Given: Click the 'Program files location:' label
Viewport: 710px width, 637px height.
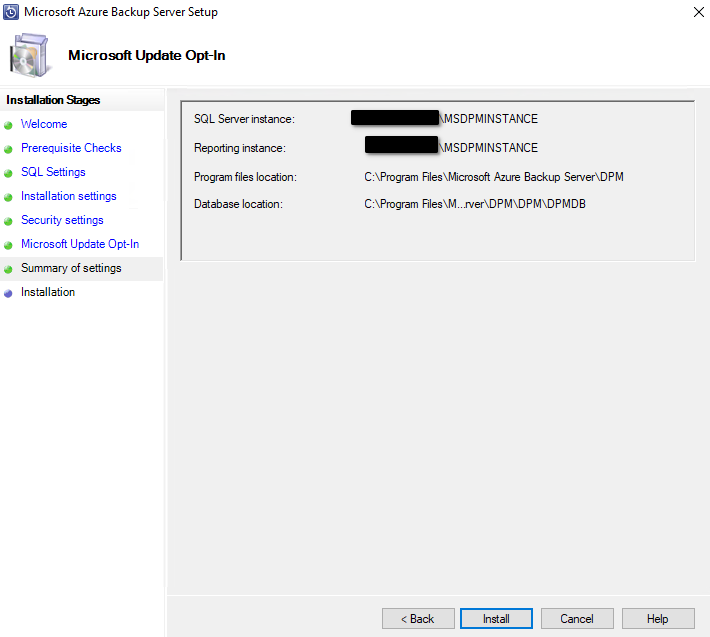Looking at the screenshot, I should 245,177.
